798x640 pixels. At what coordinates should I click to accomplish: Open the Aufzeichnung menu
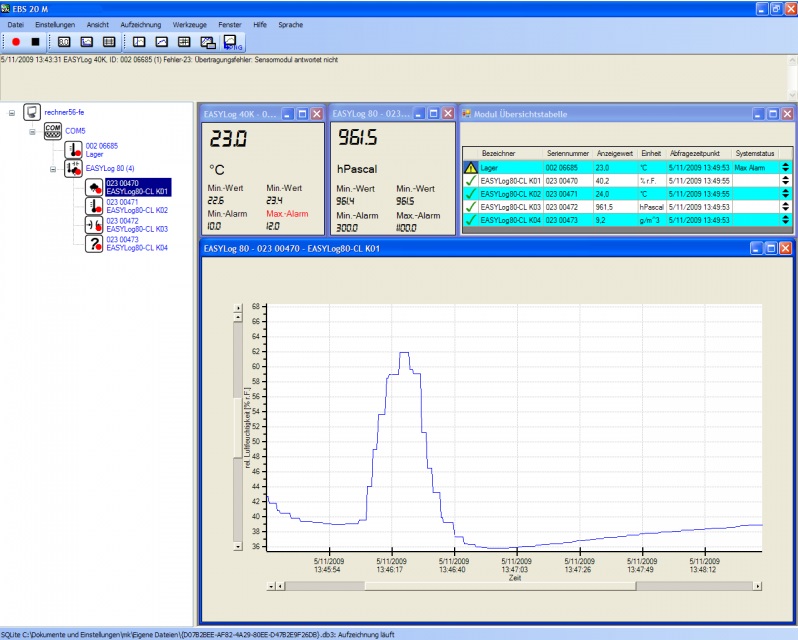[x=140, y=24]
